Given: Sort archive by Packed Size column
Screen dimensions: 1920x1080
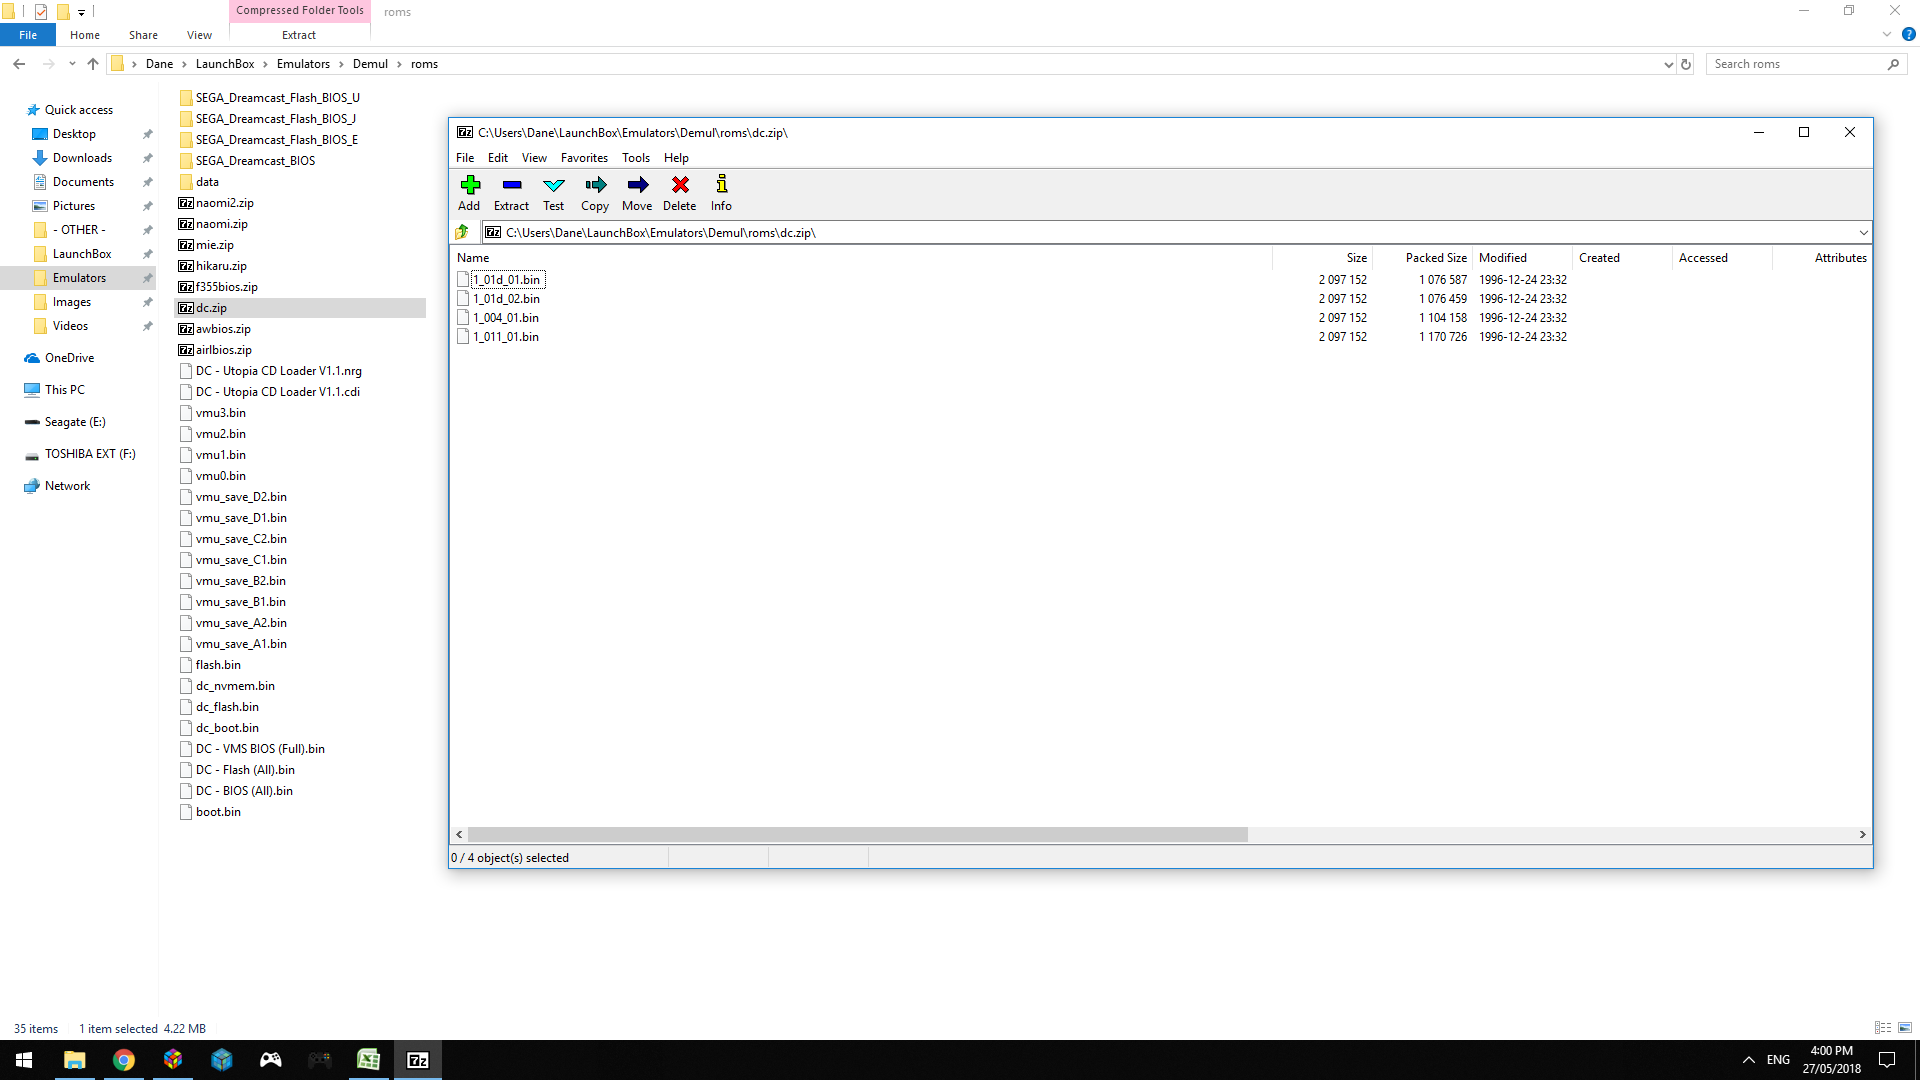Looking at the screenshot, I should coord(1422,258).
